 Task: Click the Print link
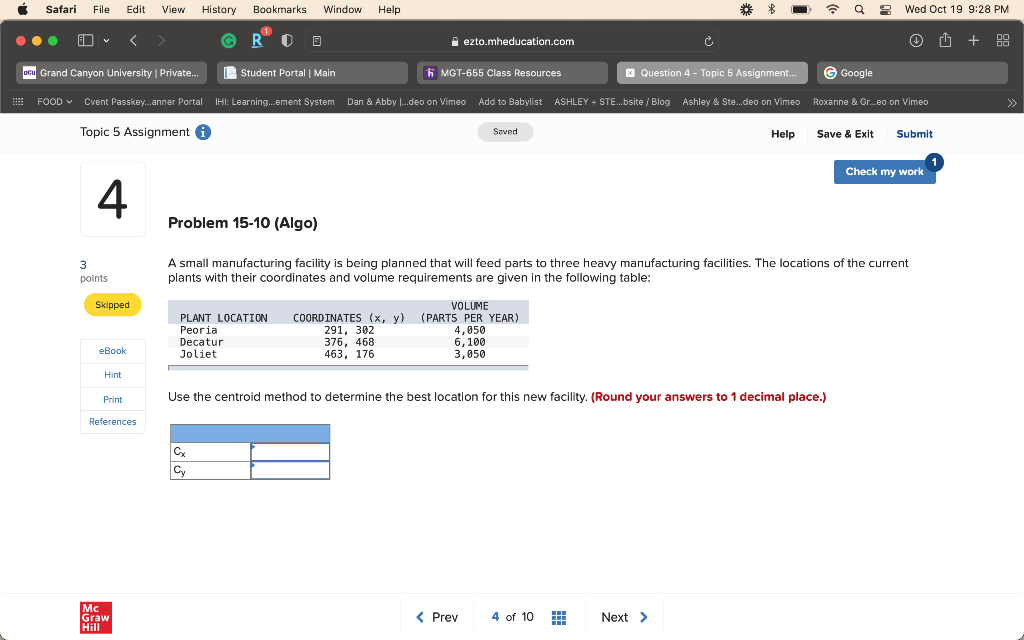[112, 400]
